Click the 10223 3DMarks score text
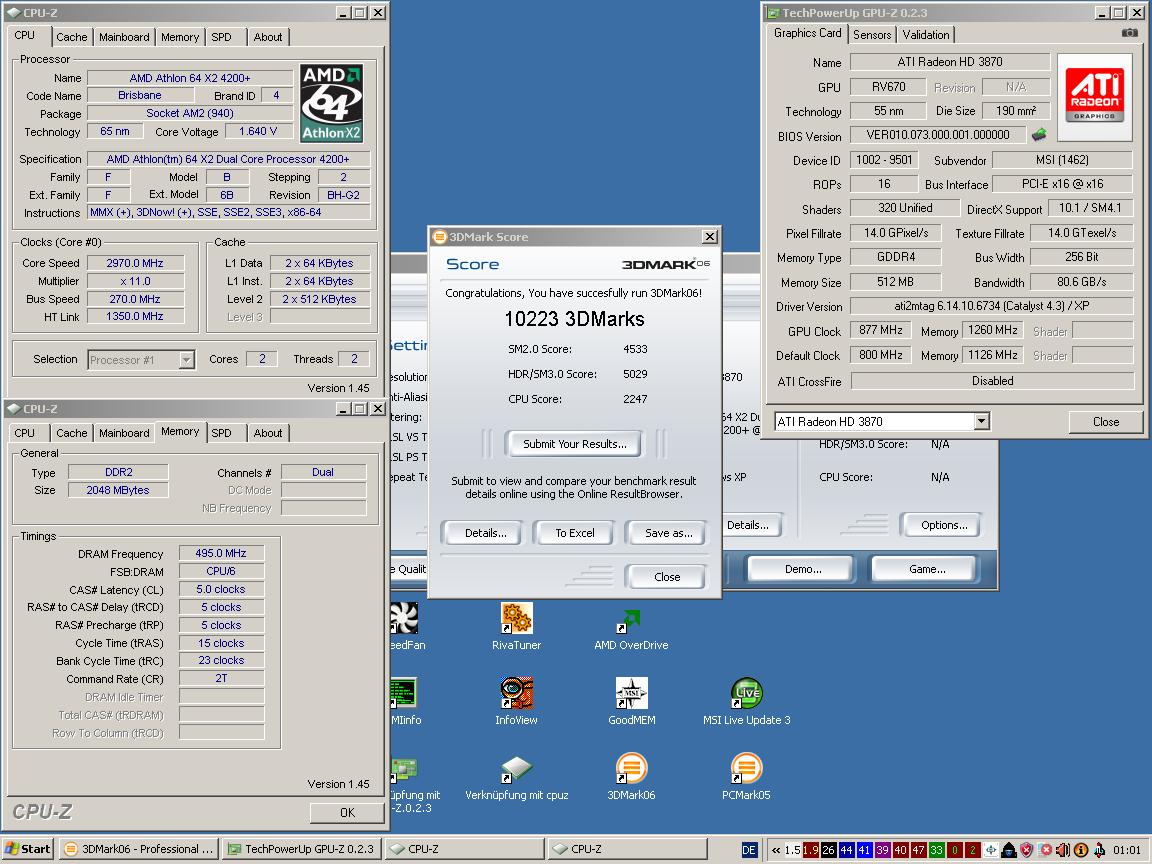 pyautogui.click(x=575, y=319)
